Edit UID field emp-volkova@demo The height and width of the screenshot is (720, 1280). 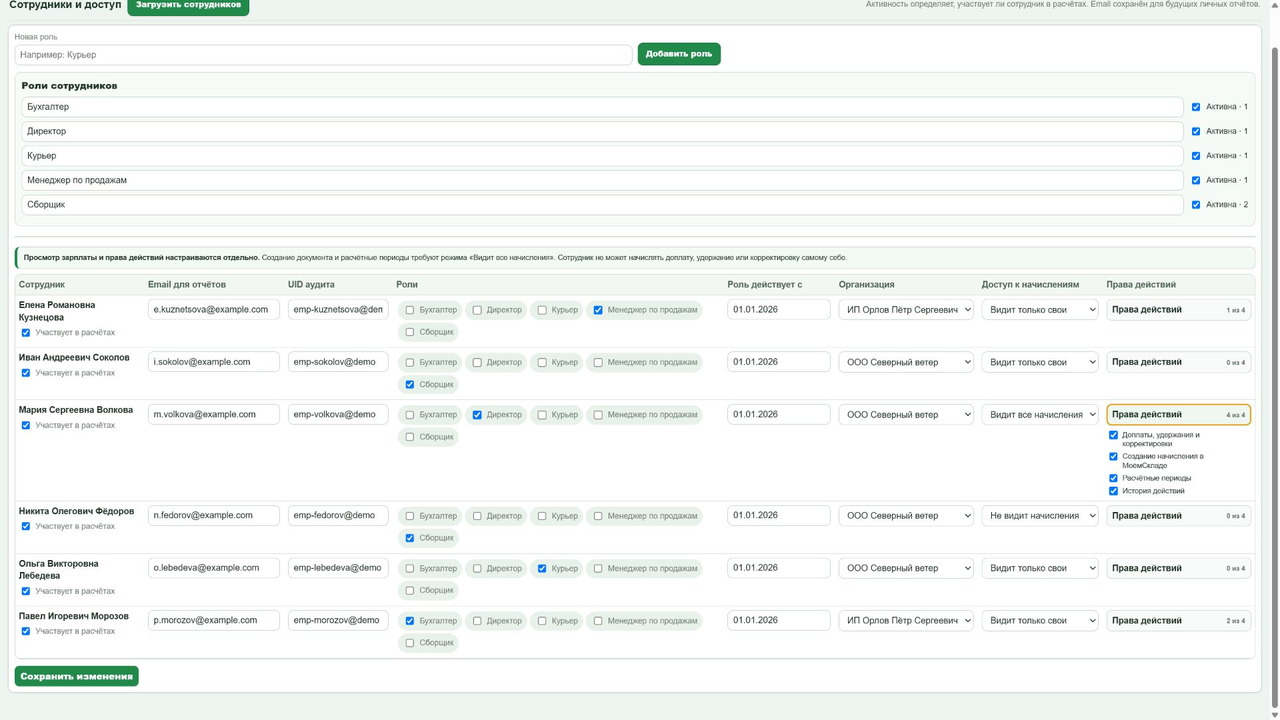338,415
